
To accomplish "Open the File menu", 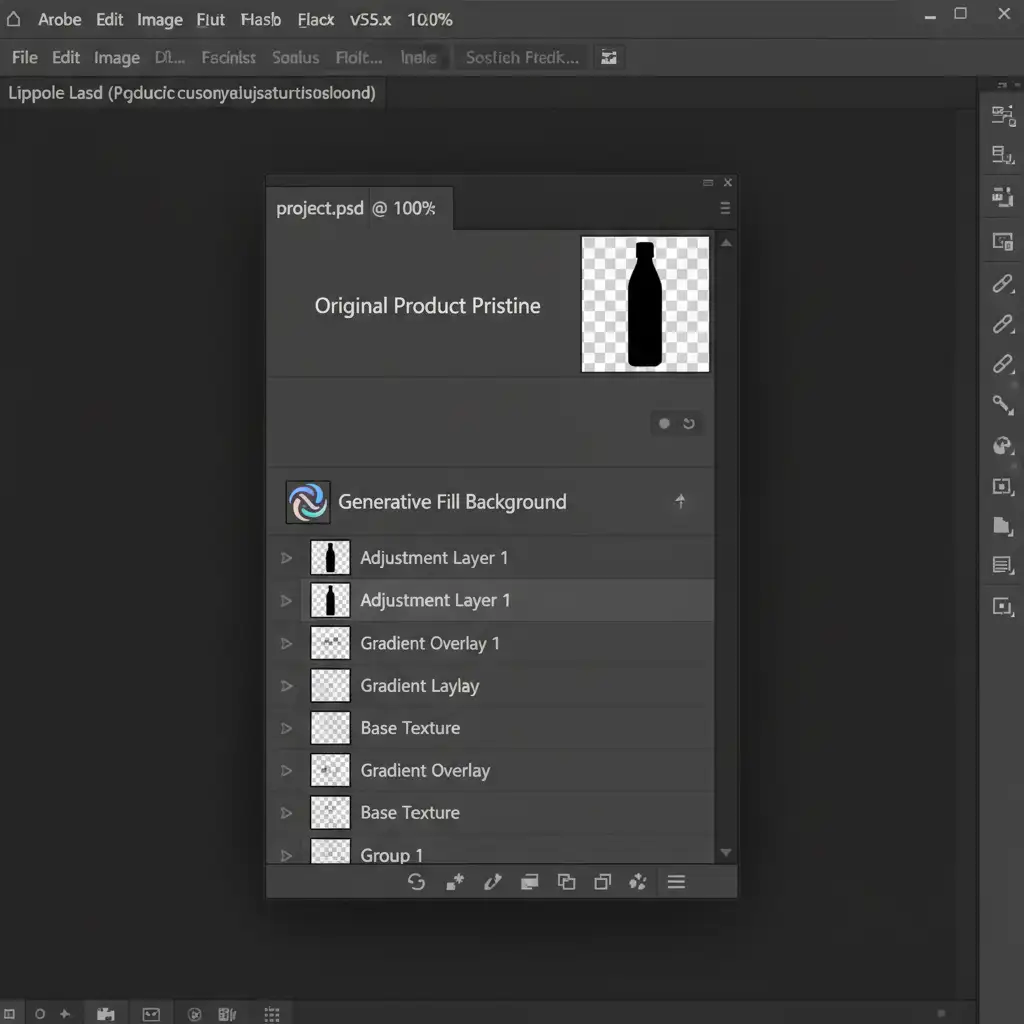I will tap(24, 58).
